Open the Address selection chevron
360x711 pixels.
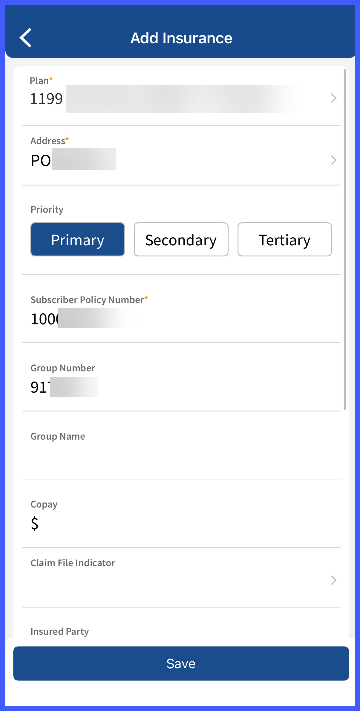pos(333,160)
